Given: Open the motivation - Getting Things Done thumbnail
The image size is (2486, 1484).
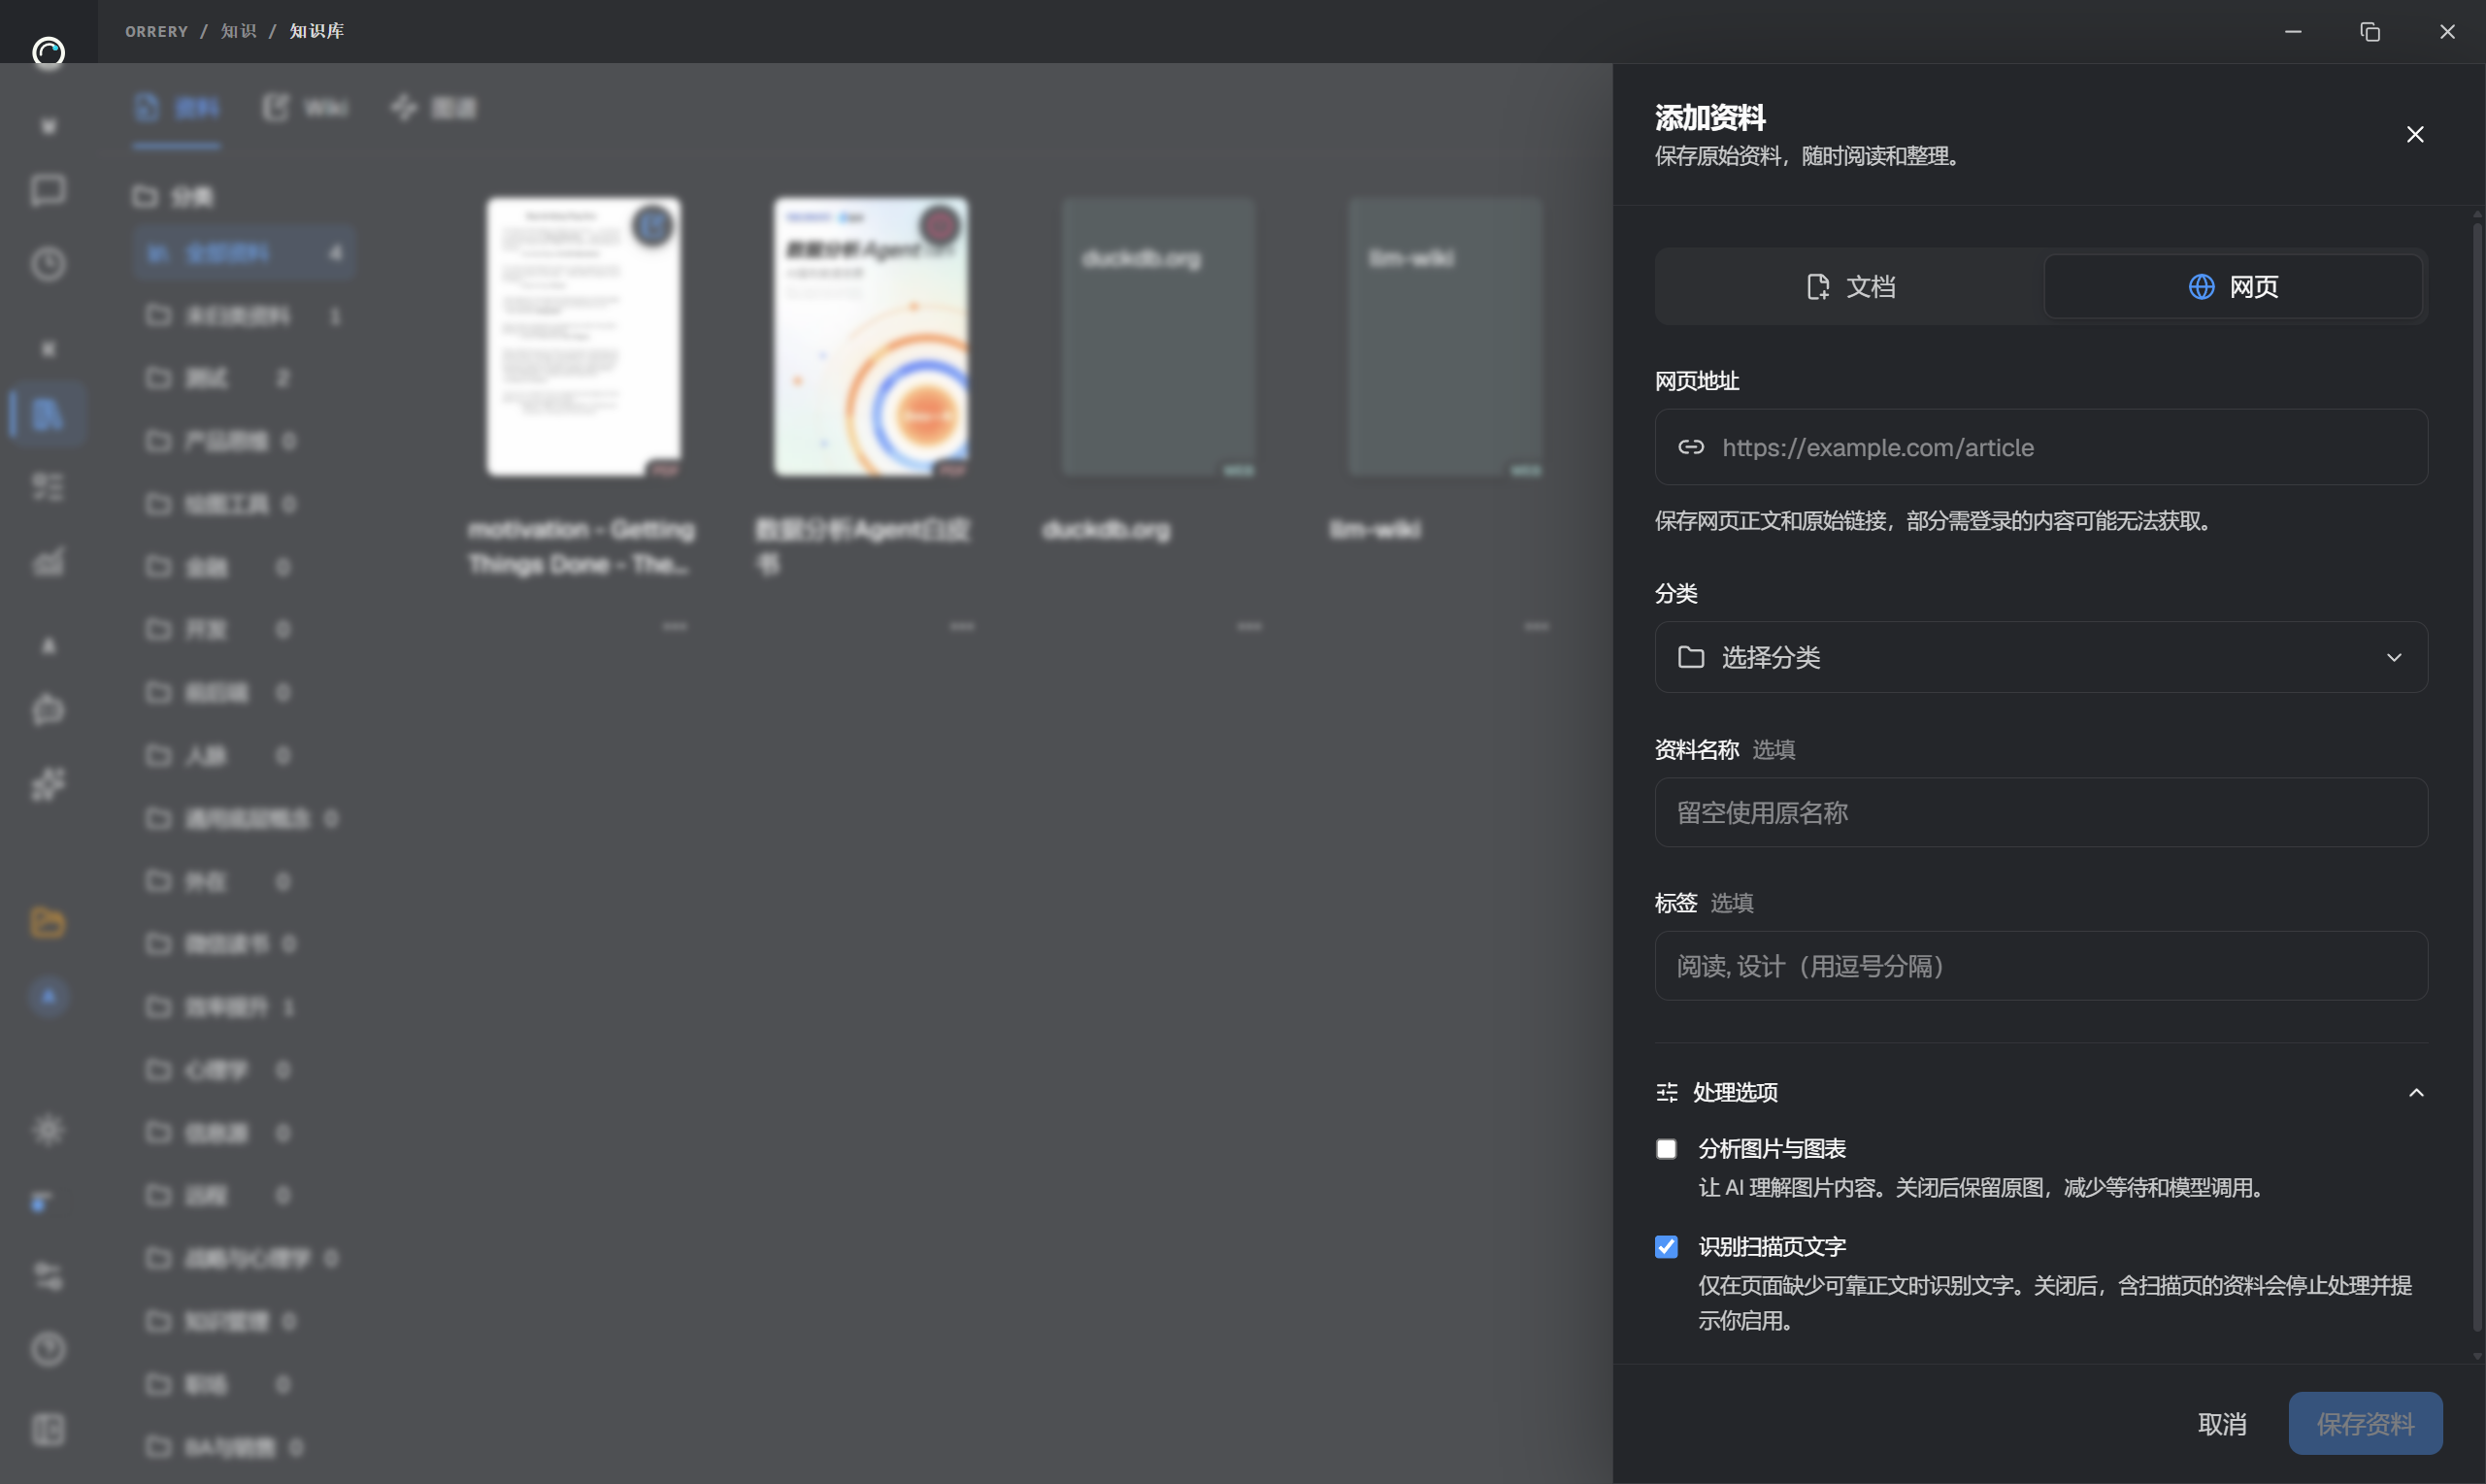Looking at the screenshot, I should tap(584, 336).
